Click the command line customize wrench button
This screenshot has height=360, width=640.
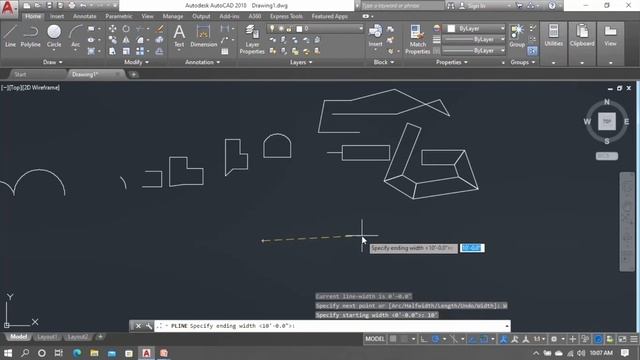(149, 326)
